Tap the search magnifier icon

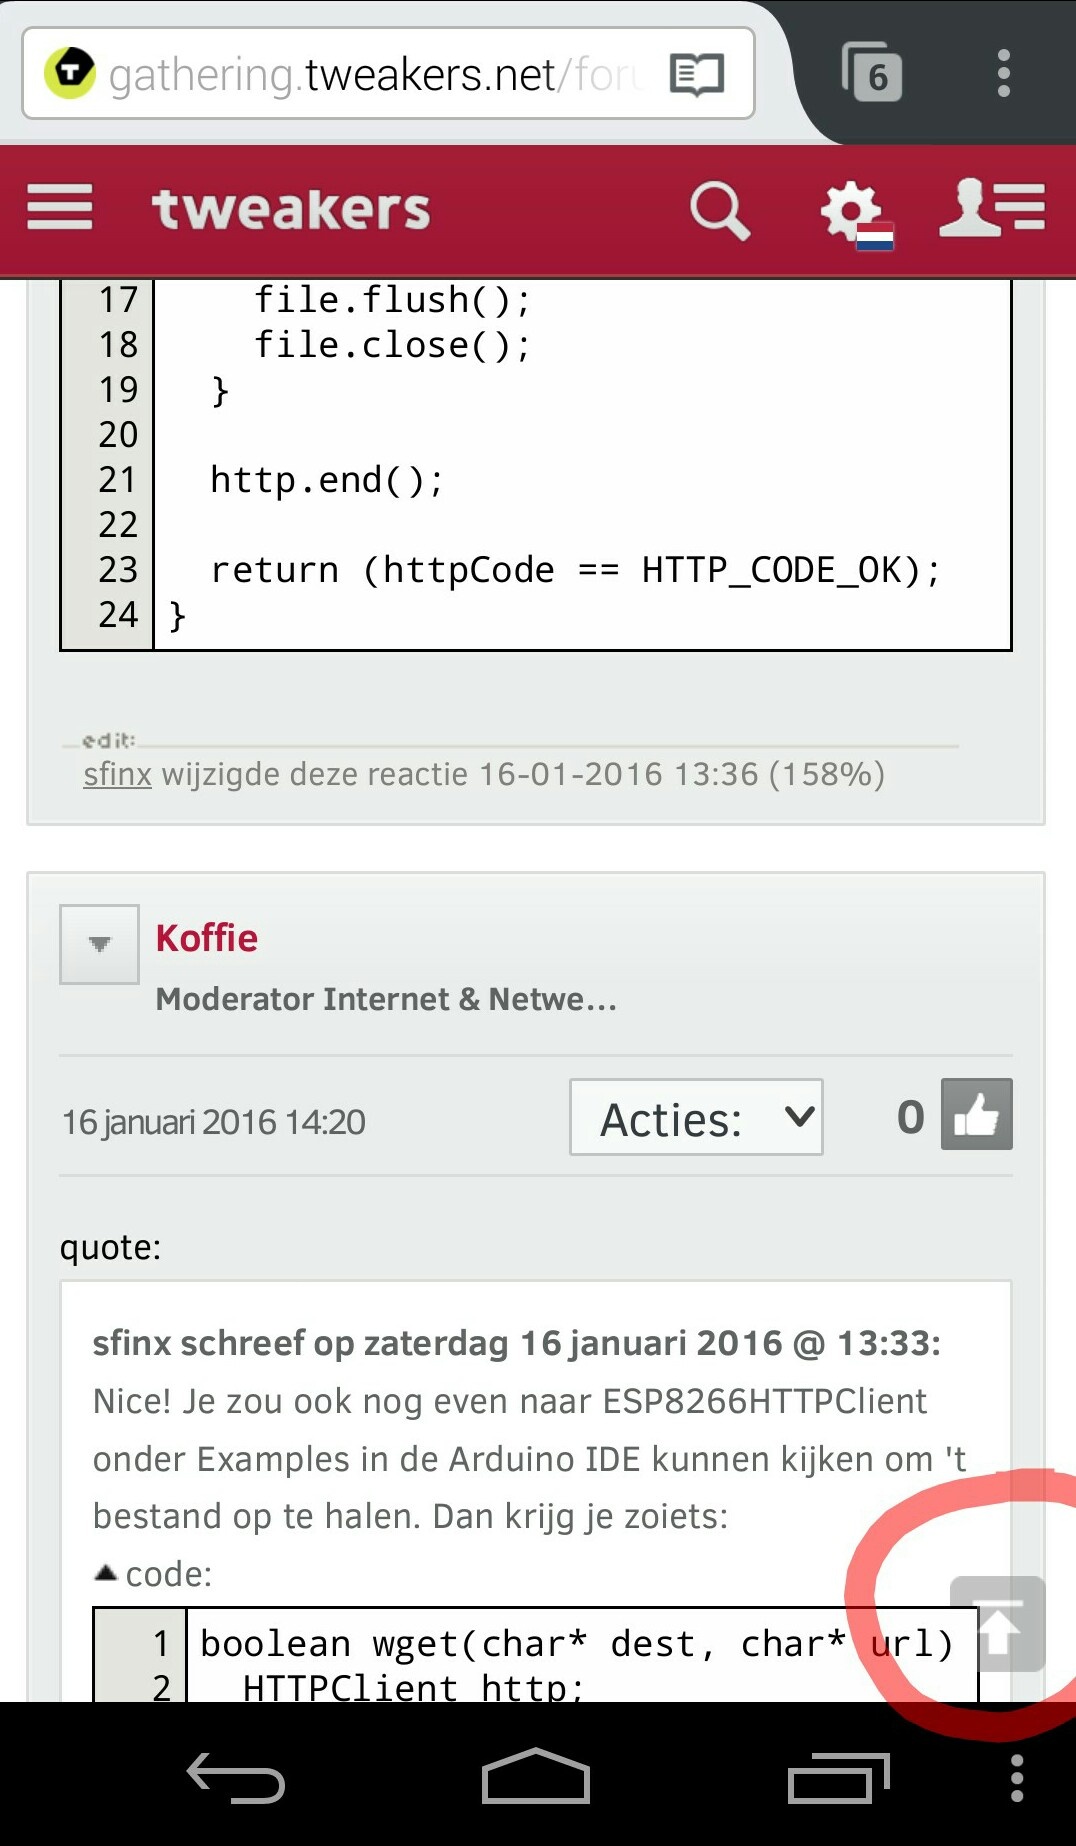(719, 210)
